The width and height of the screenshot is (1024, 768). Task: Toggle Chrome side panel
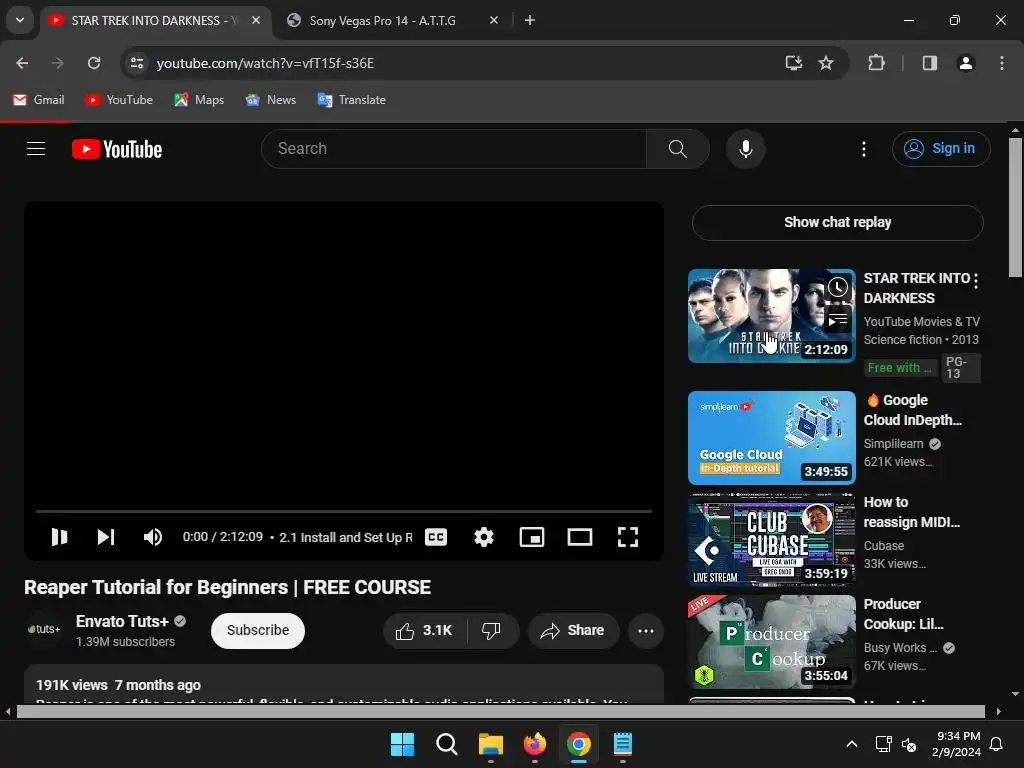[929, 63]
